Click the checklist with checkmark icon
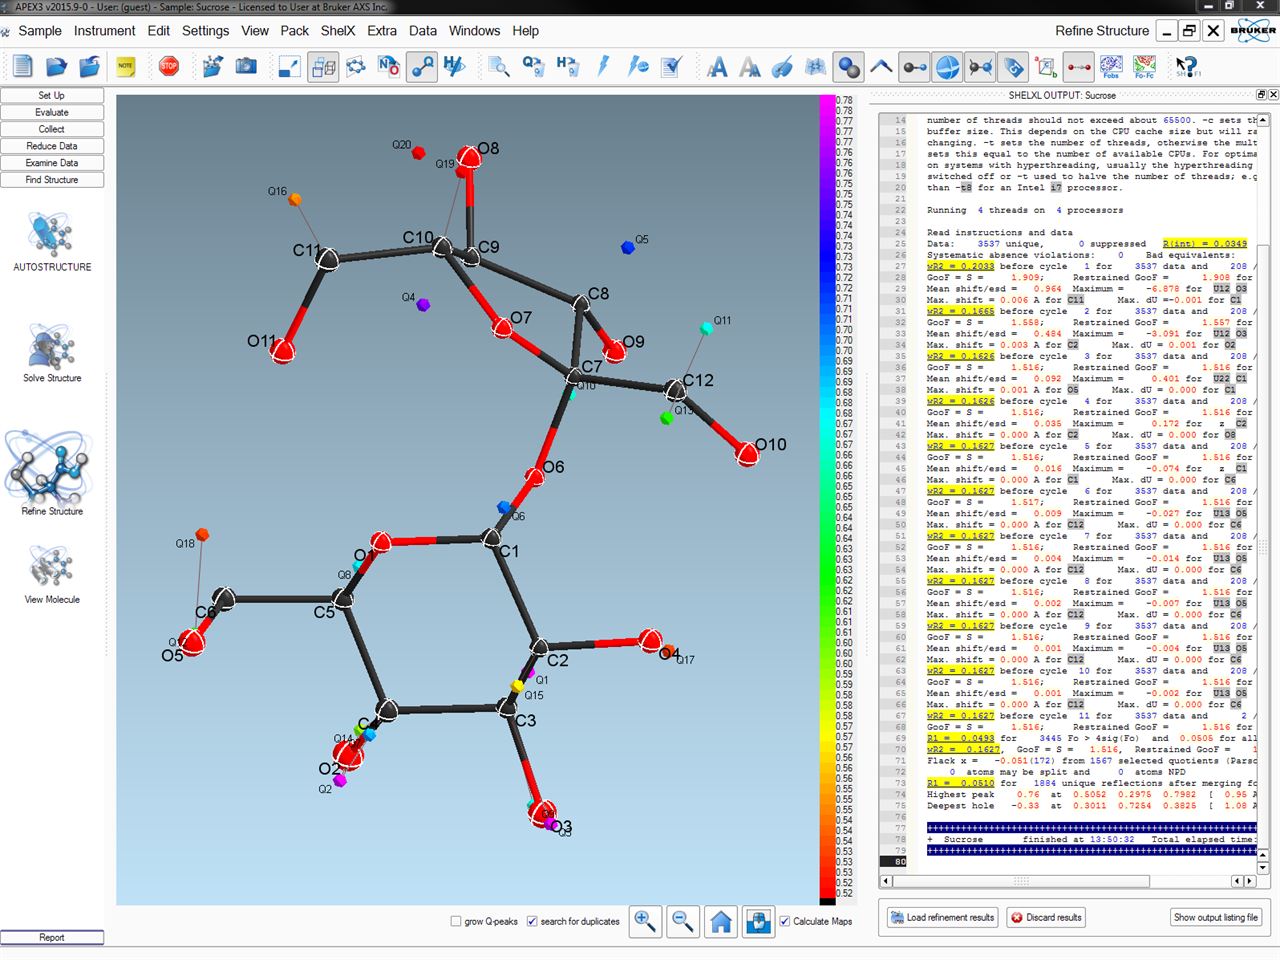Viewport: 1280px width, 960px height. pos(672,67)
